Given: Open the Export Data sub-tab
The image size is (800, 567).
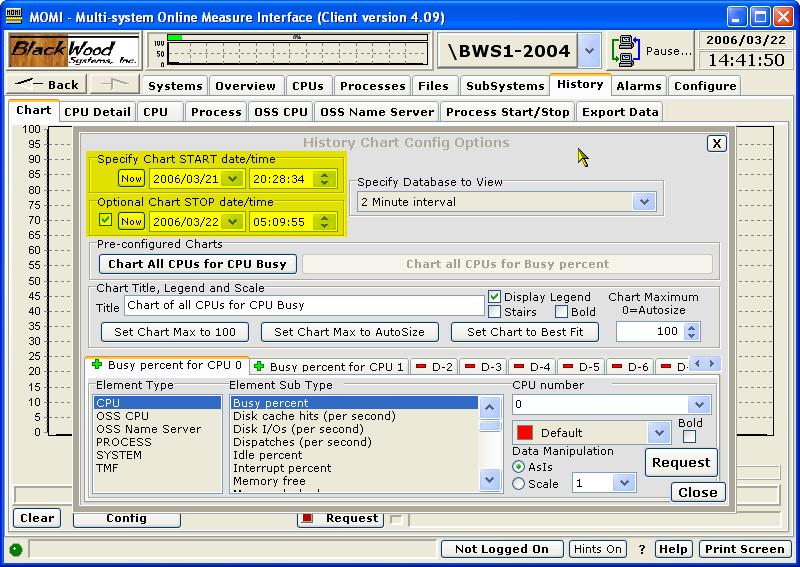Looking at the screenshot, I should tap(620, 112).
